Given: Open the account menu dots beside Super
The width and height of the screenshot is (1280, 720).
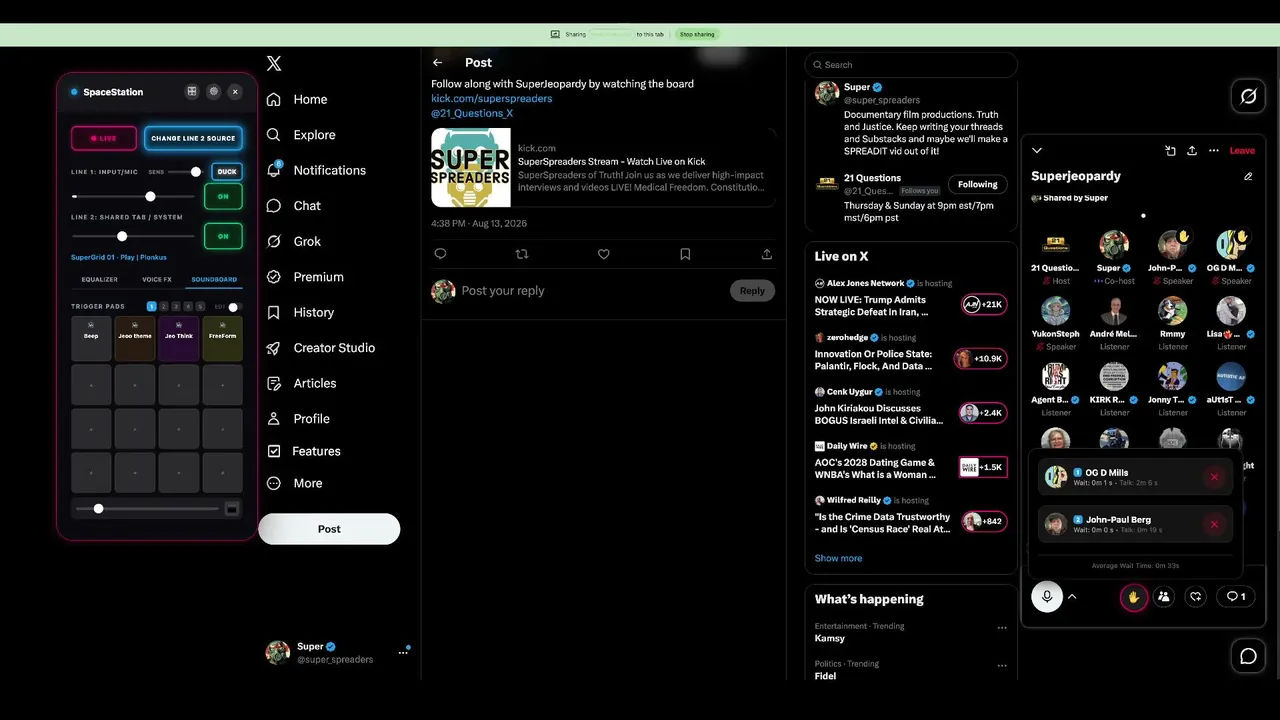Looking at the screenshot, I should click(403, 652).
